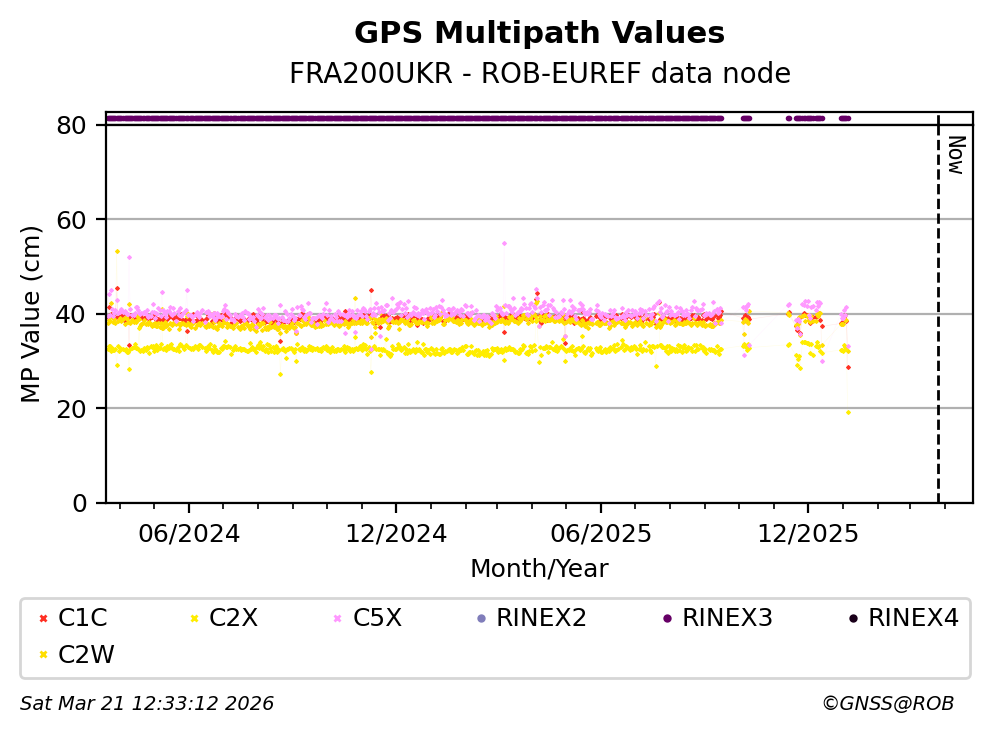Click the red C1C legend marker

(42, 619)
